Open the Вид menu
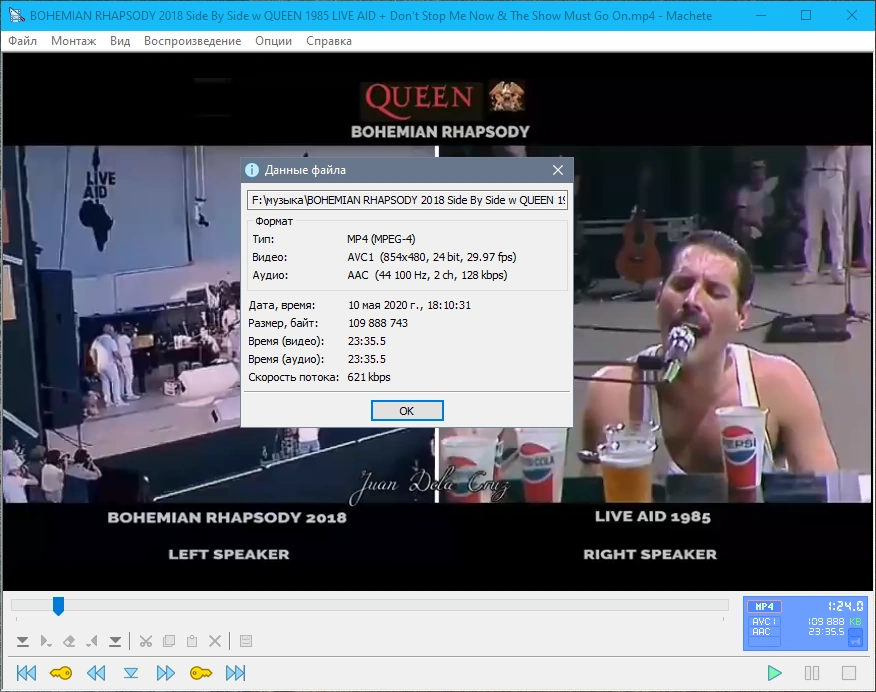 pos(120,41)
